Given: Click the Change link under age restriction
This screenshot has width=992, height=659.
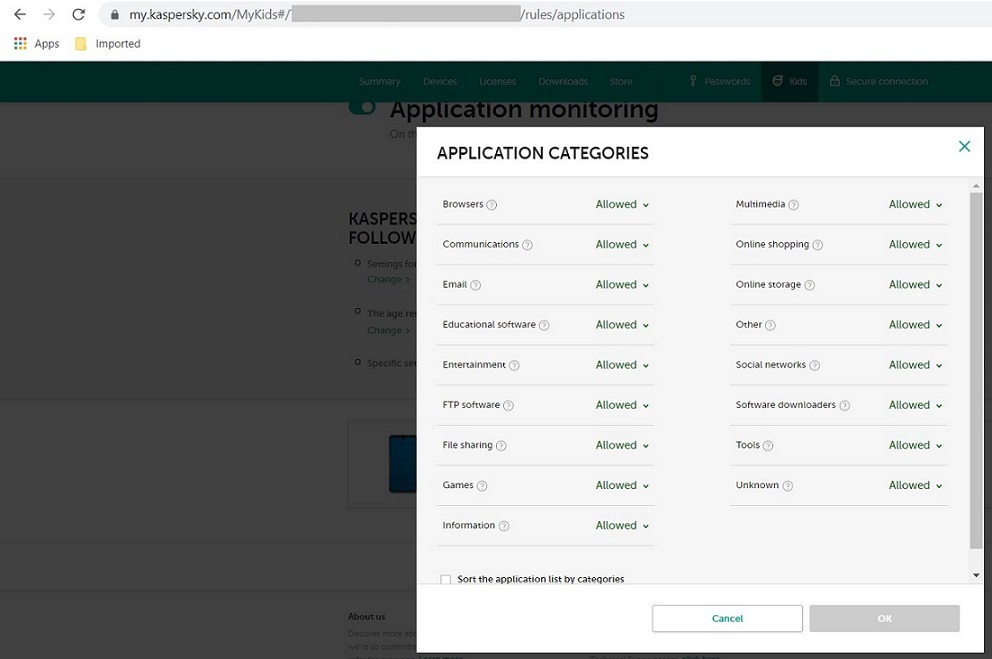Looking at the screenshot, I should coord(388,331).
